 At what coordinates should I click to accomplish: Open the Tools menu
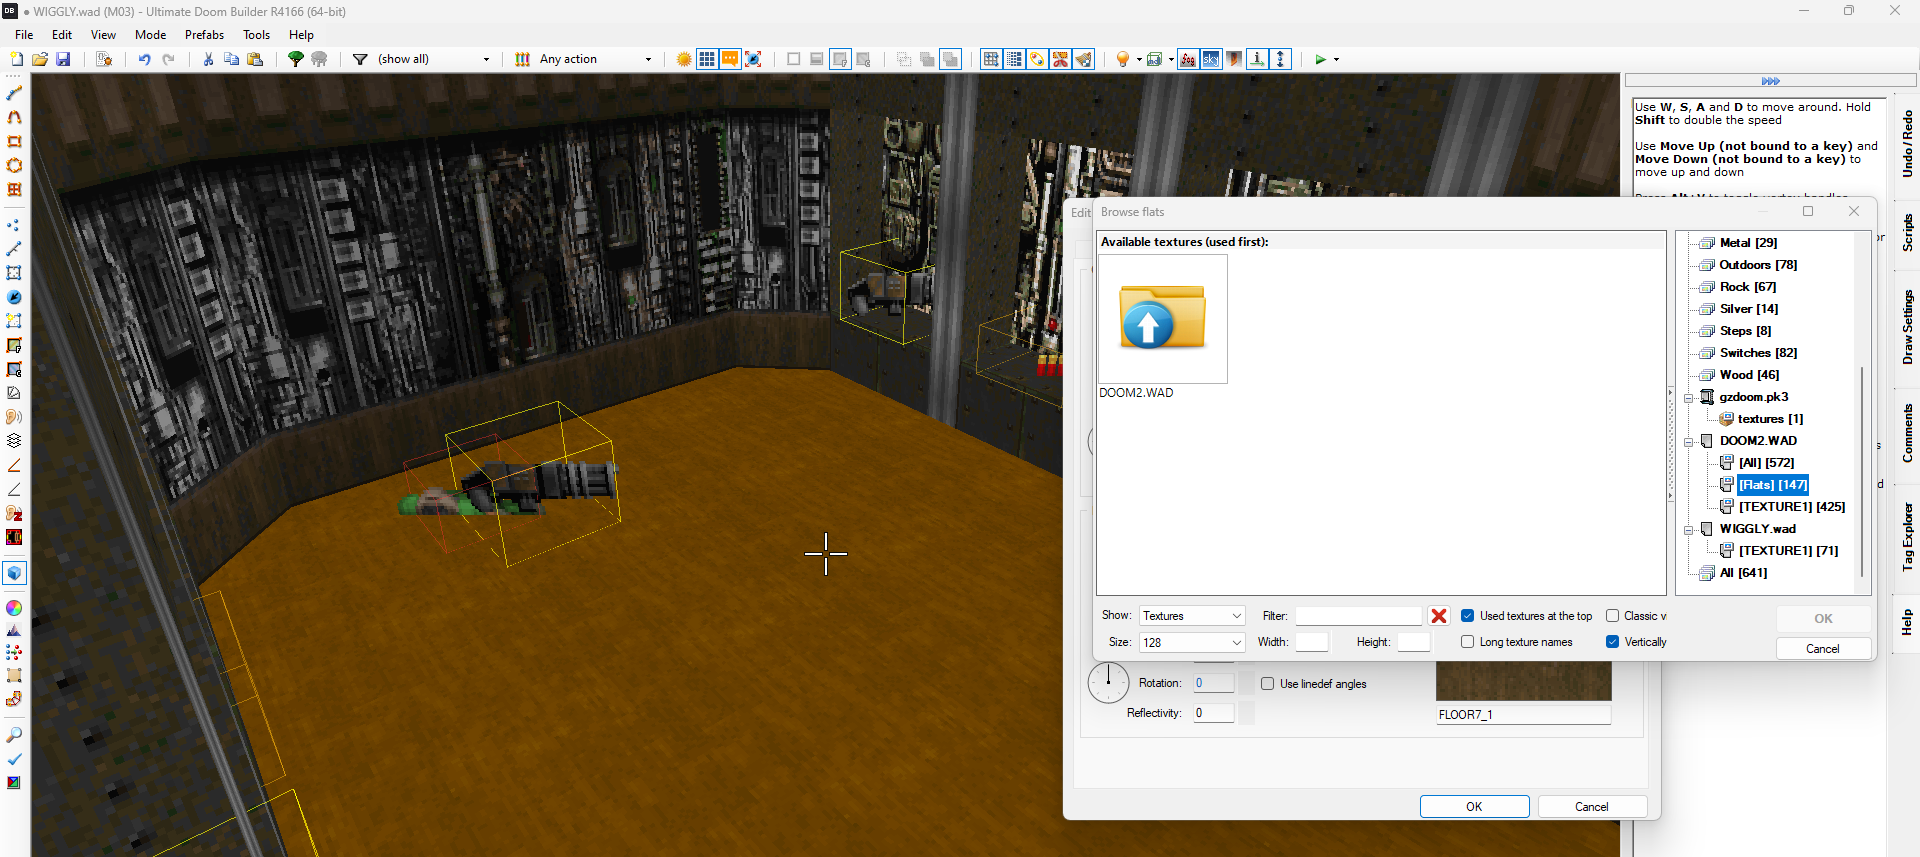[x=256, y=34]
